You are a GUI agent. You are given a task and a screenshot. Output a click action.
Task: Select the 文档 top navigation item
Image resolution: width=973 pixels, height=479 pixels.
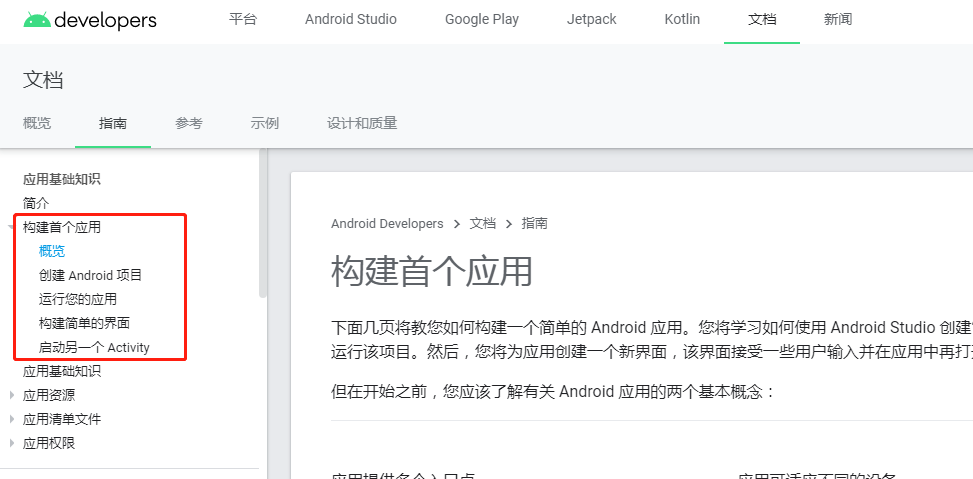pos(762,19)
